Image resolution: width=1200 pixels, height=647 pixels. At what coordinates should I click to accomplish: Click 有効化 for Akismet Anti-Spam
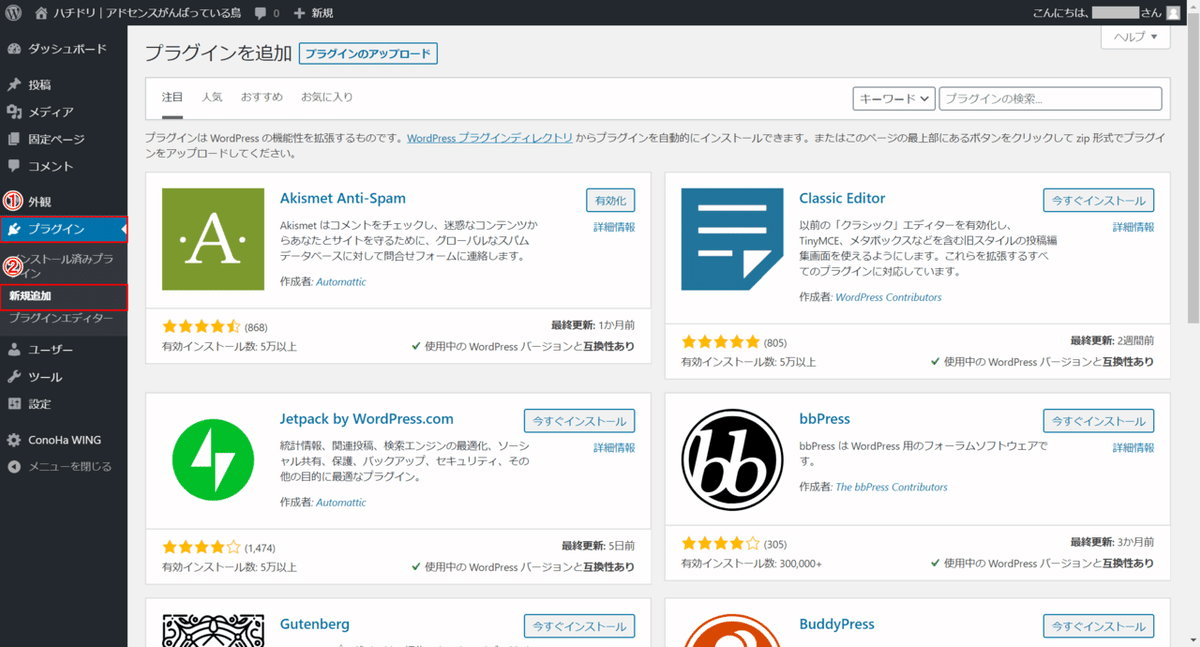(x=610, y=200)
